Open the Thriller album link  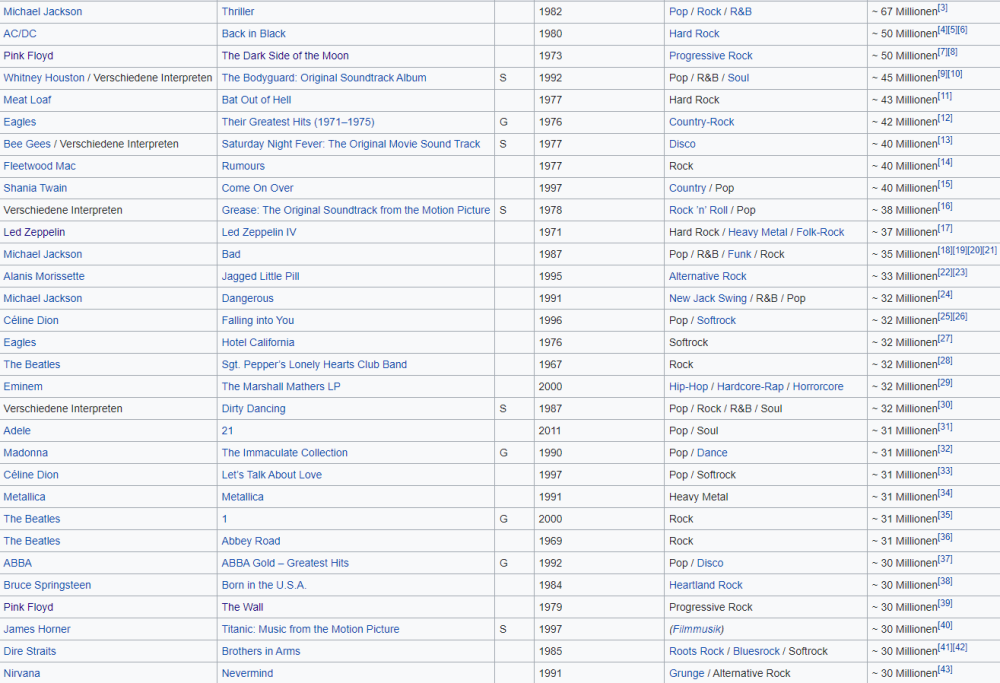click(238, 12)
